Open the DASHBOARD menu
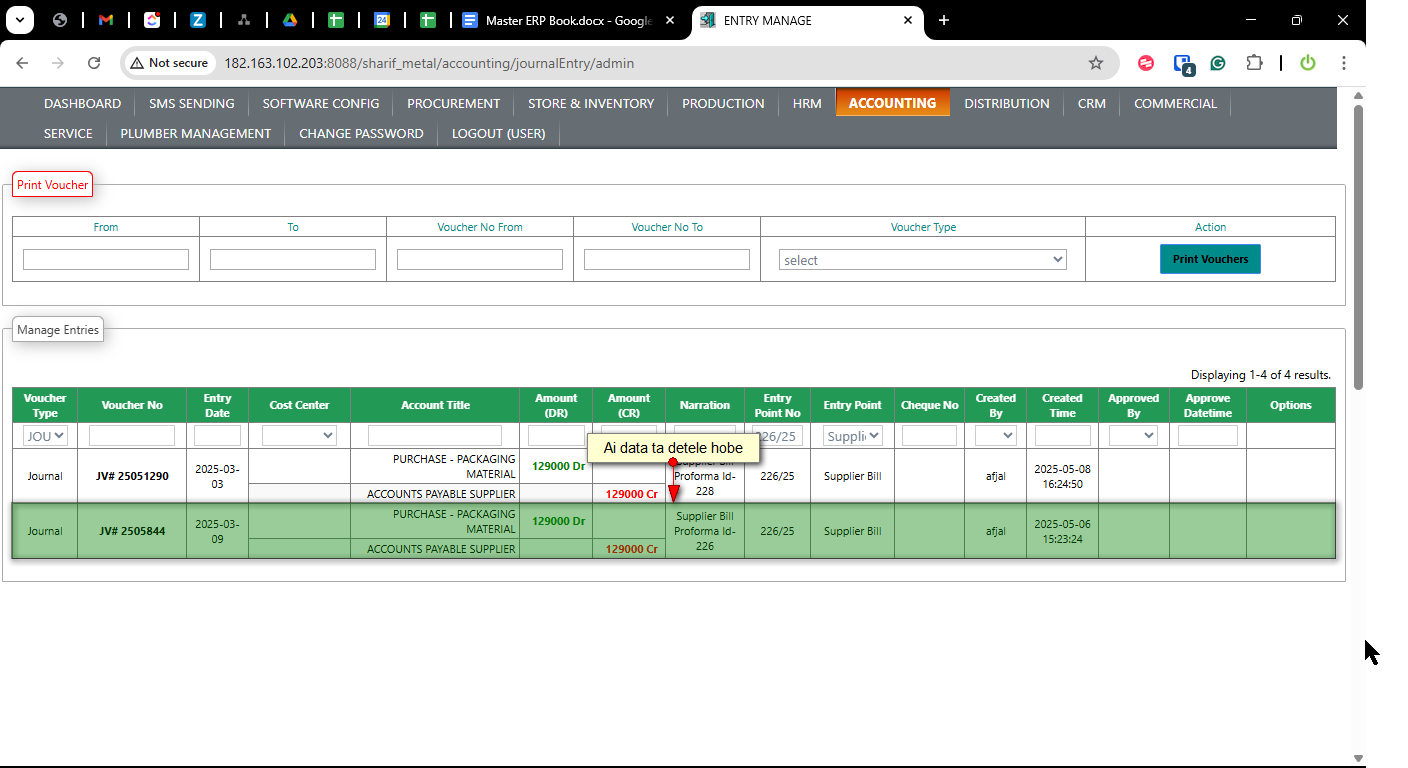The image size is (1408, 768). coord(82,103)
